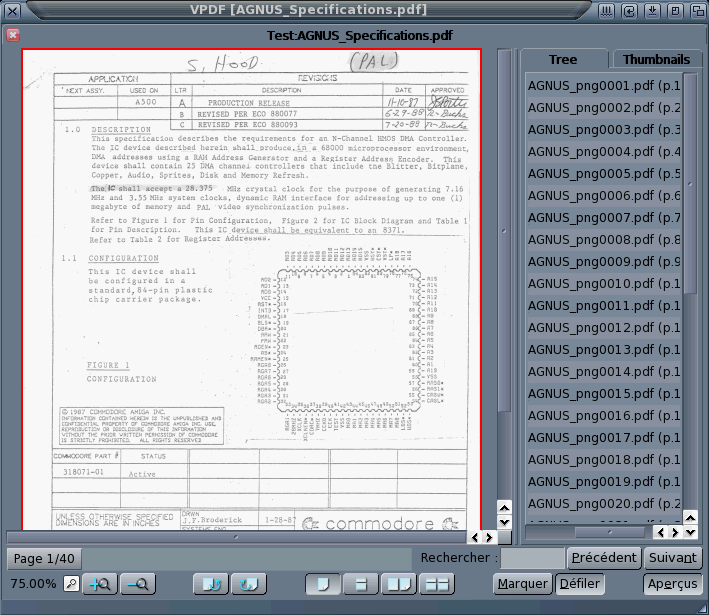Select AGNUS_png0001.pdf in the tree
This screenshot has width=709, height=615.
click(604, 85)
